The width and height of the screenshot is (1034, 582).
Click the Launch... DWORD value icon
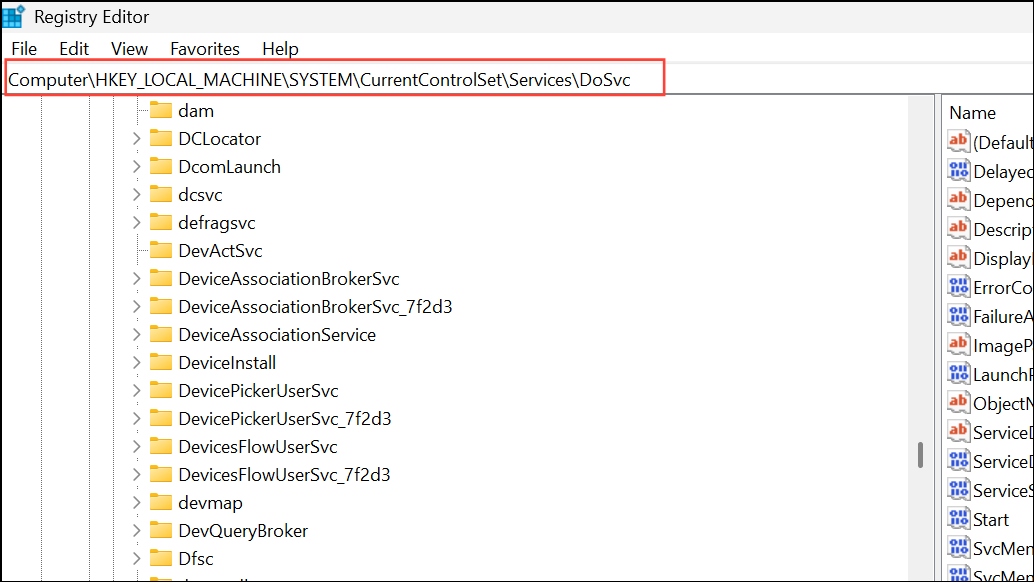tap(959, 373)
